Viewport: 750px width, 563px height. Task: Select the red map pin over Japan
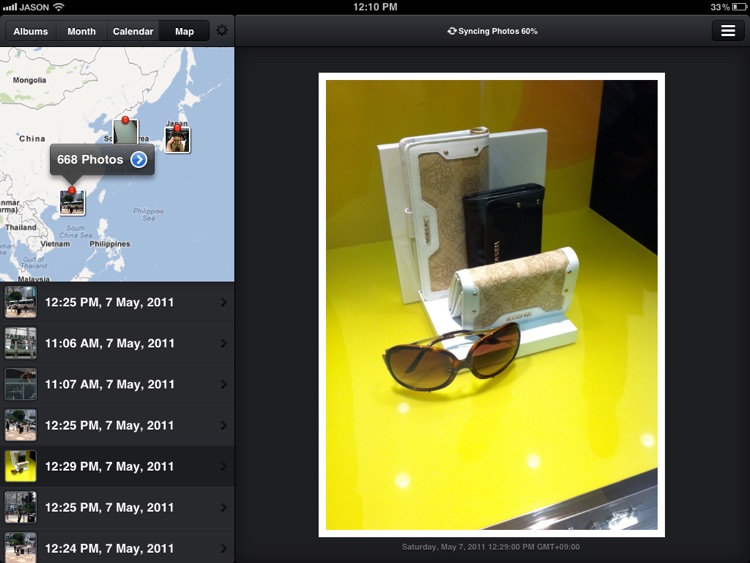(x=177, y=128)
